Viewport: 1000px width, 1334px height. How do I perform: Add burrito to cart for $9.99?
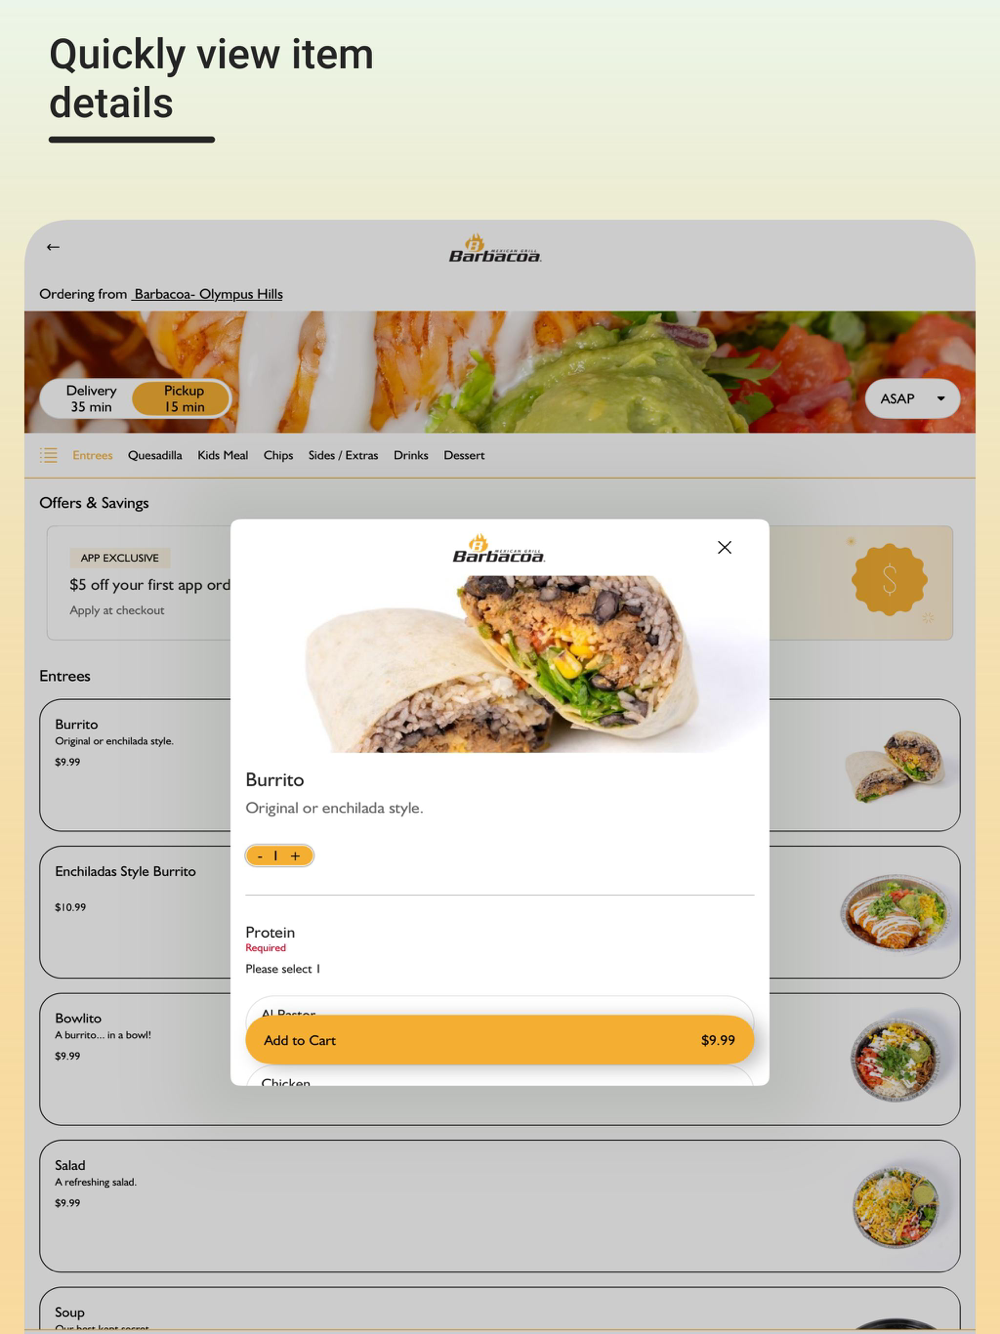coord(499,1040)
